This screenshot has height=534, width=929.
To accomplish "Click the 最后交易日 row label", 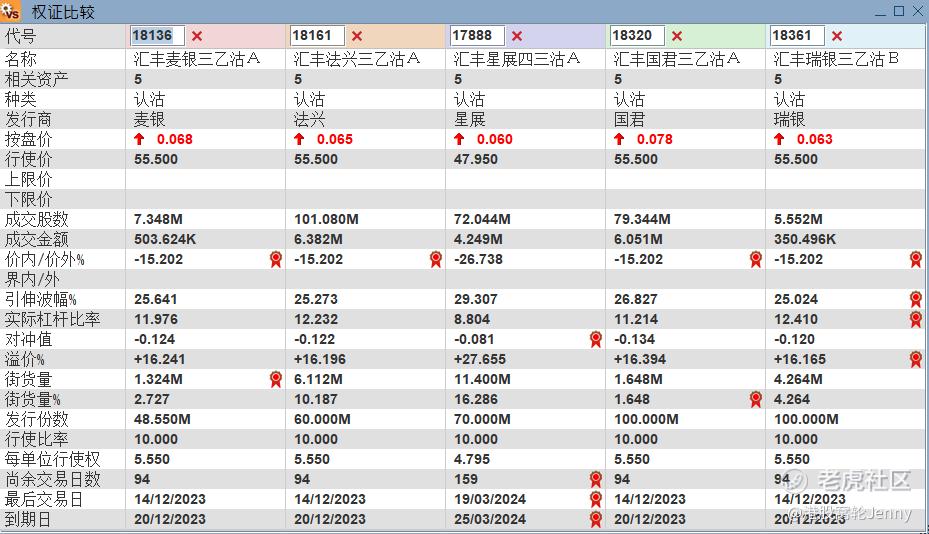I will point(44,499).
